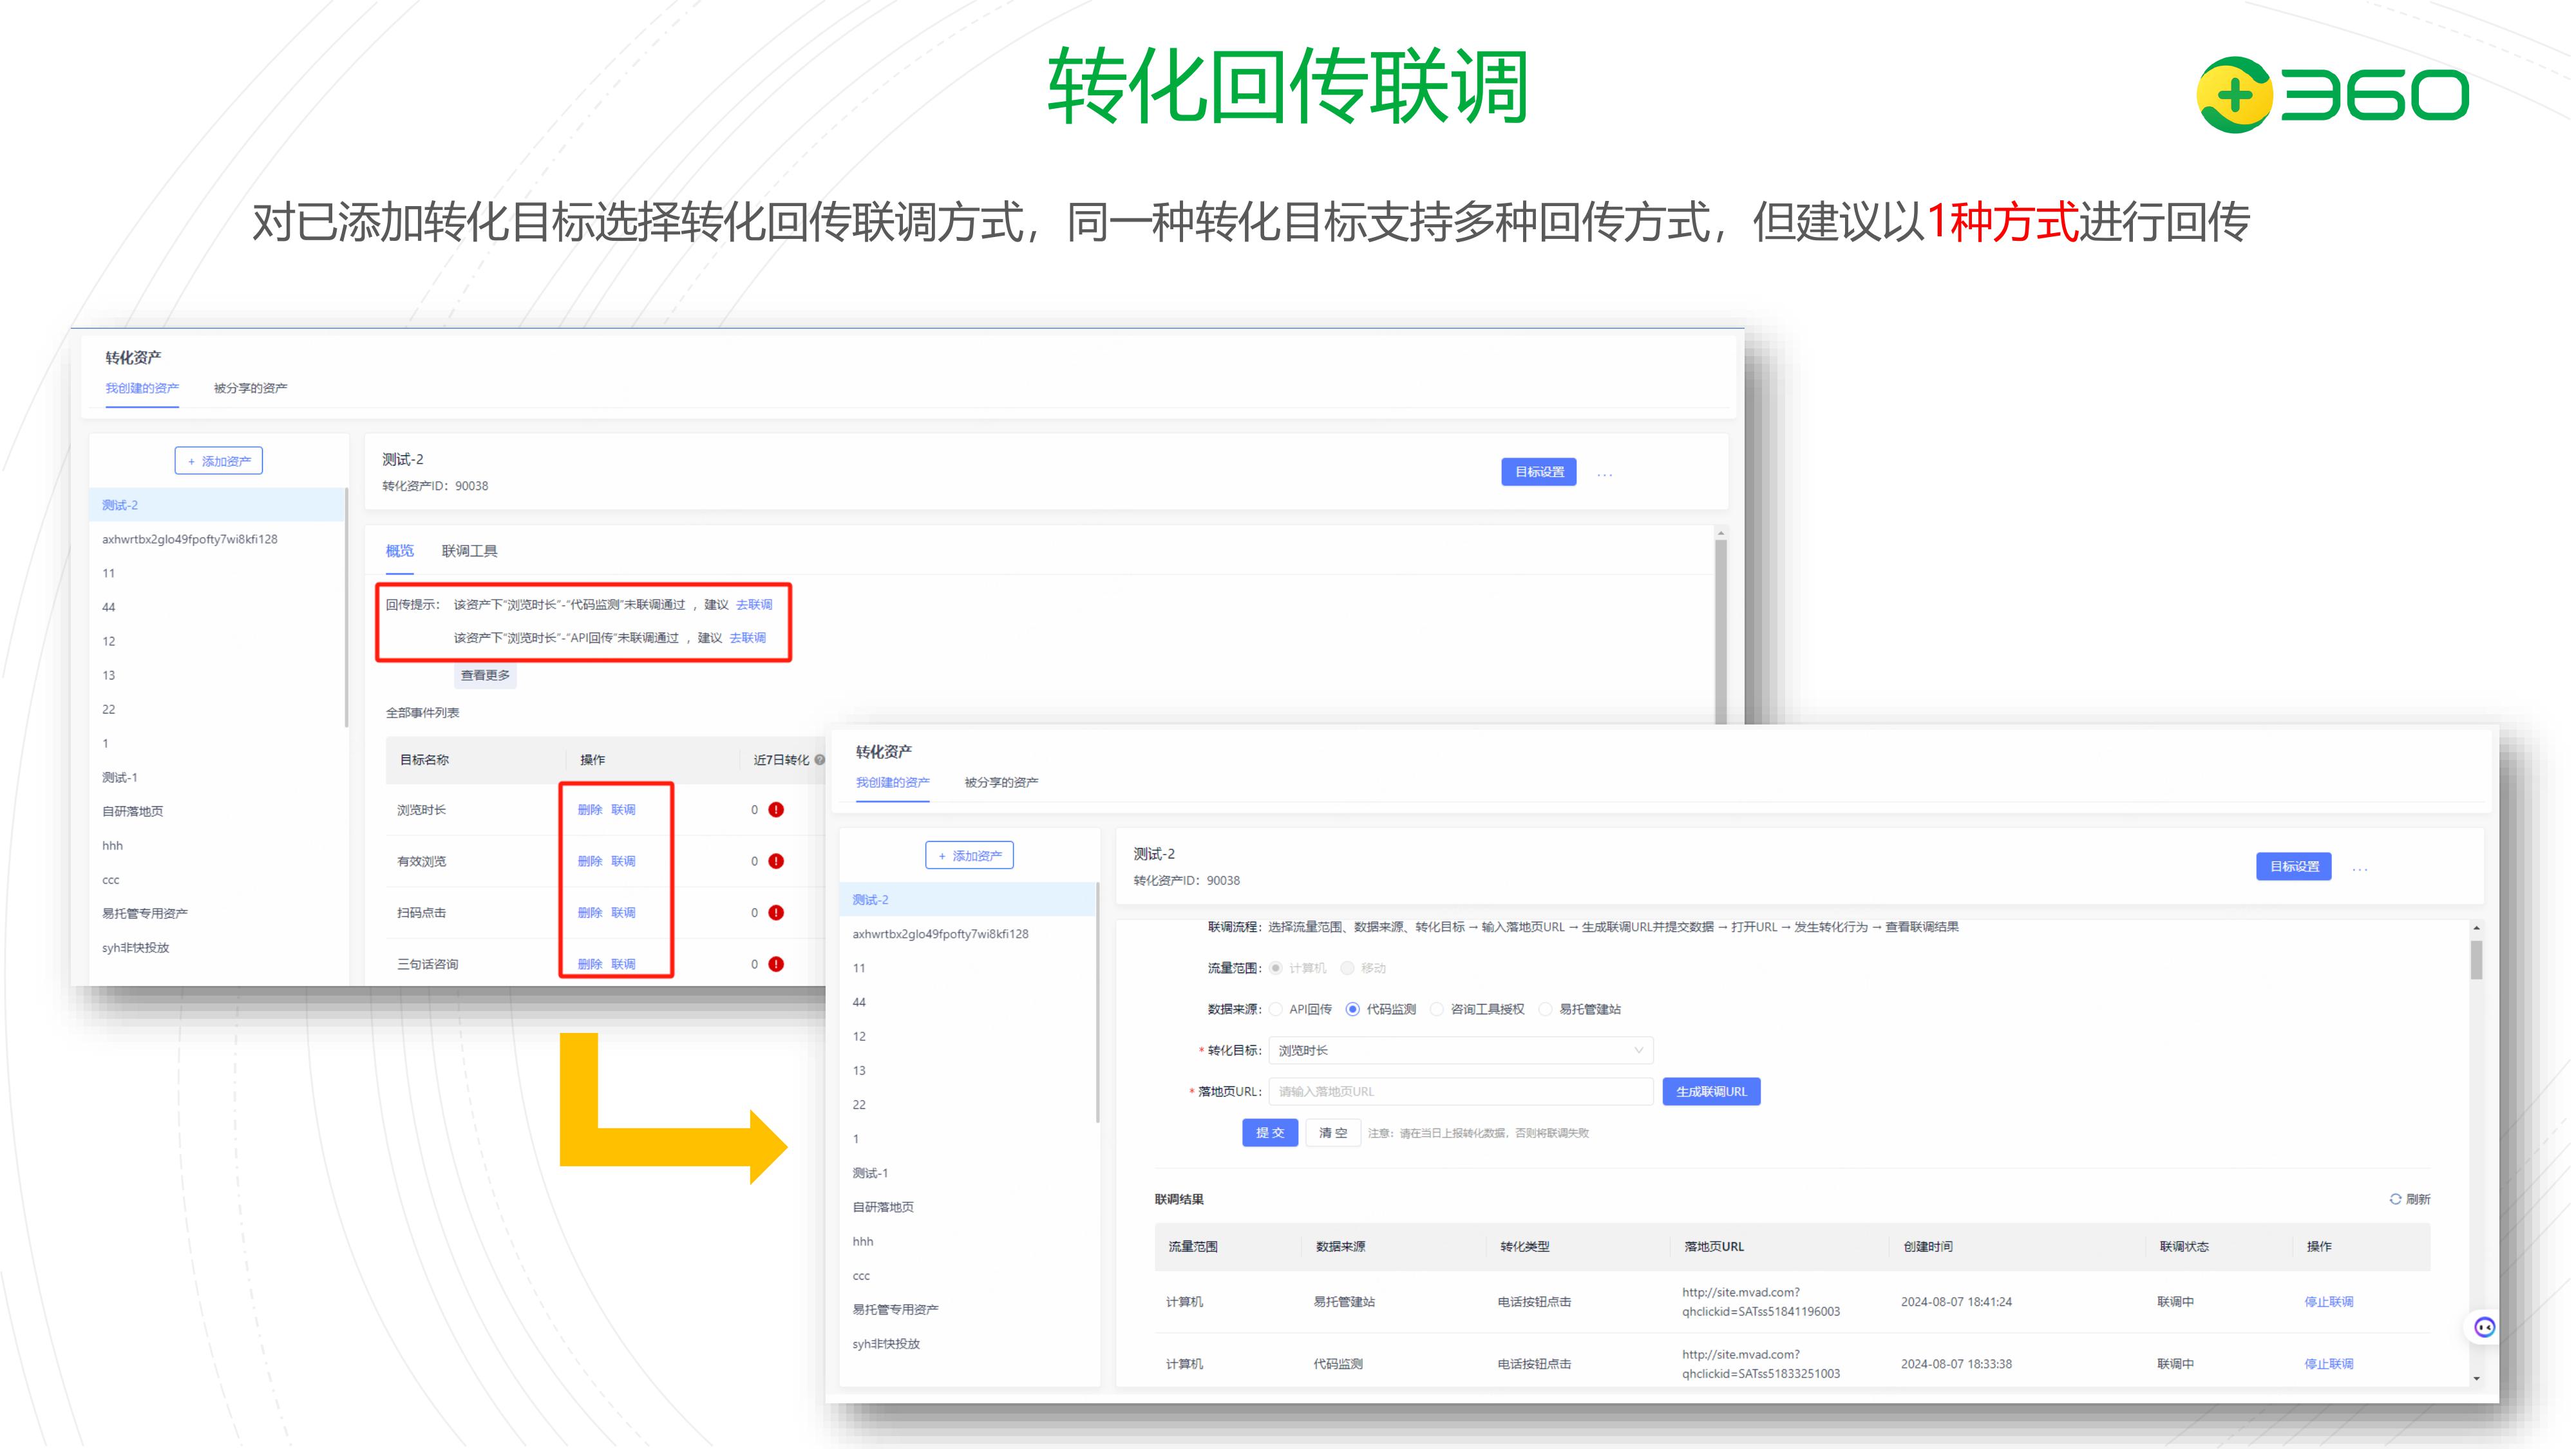Click 联调 in 三句话咨询 row
This screenshot has width=2576, height=1449.
click(623, 964)
